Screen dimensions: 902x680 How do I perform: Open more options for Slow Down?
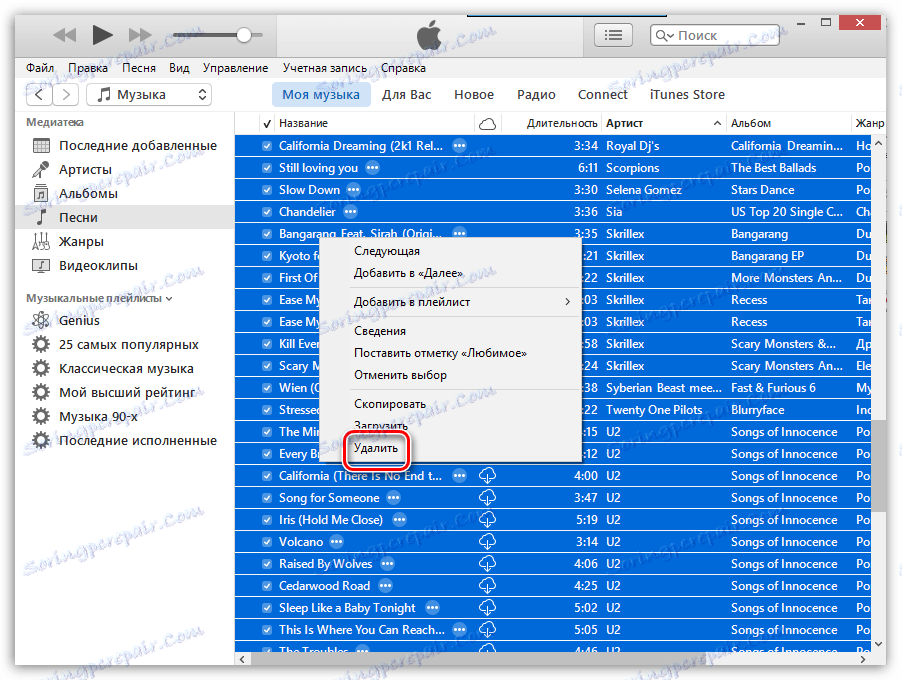pos(353,190)
